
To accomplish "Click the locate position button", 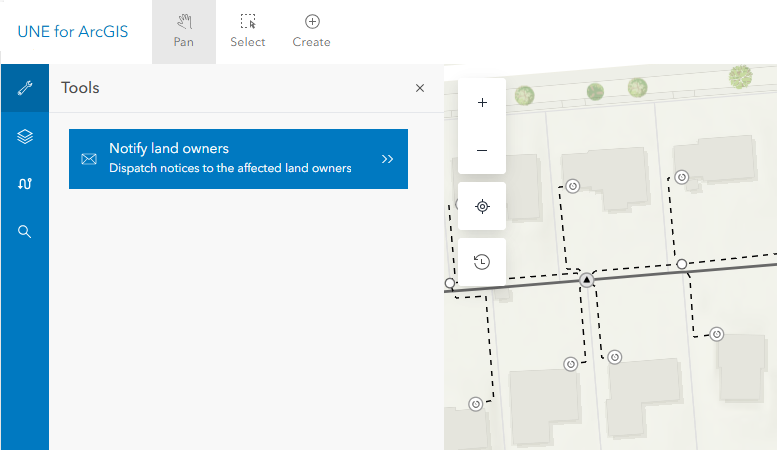I will click(482, 206).
